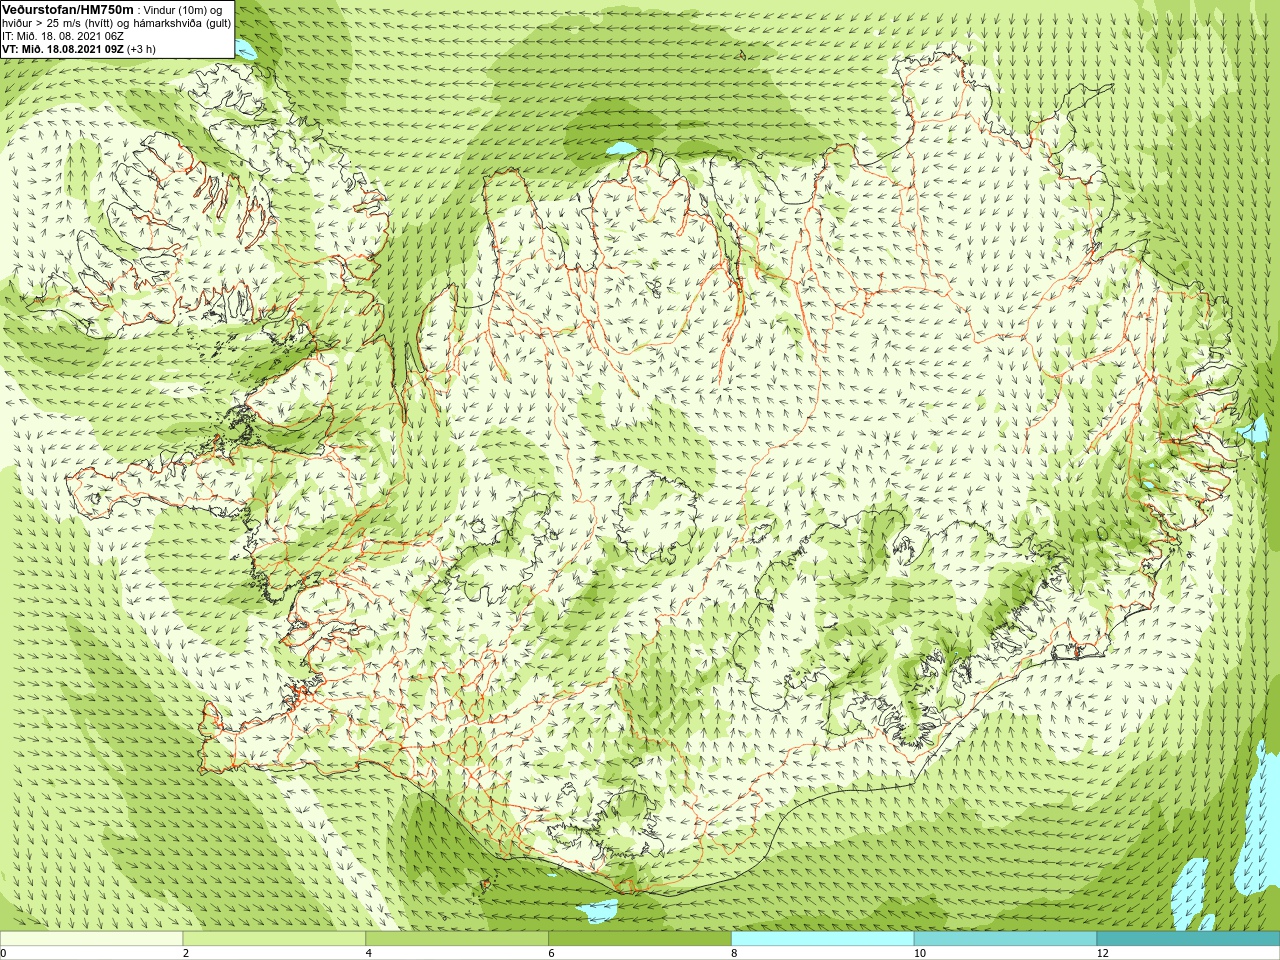Click the legend scale label '12'
Image resolution: width=1280 pixels, height=960 pixels.
(x=1103, y=953)
